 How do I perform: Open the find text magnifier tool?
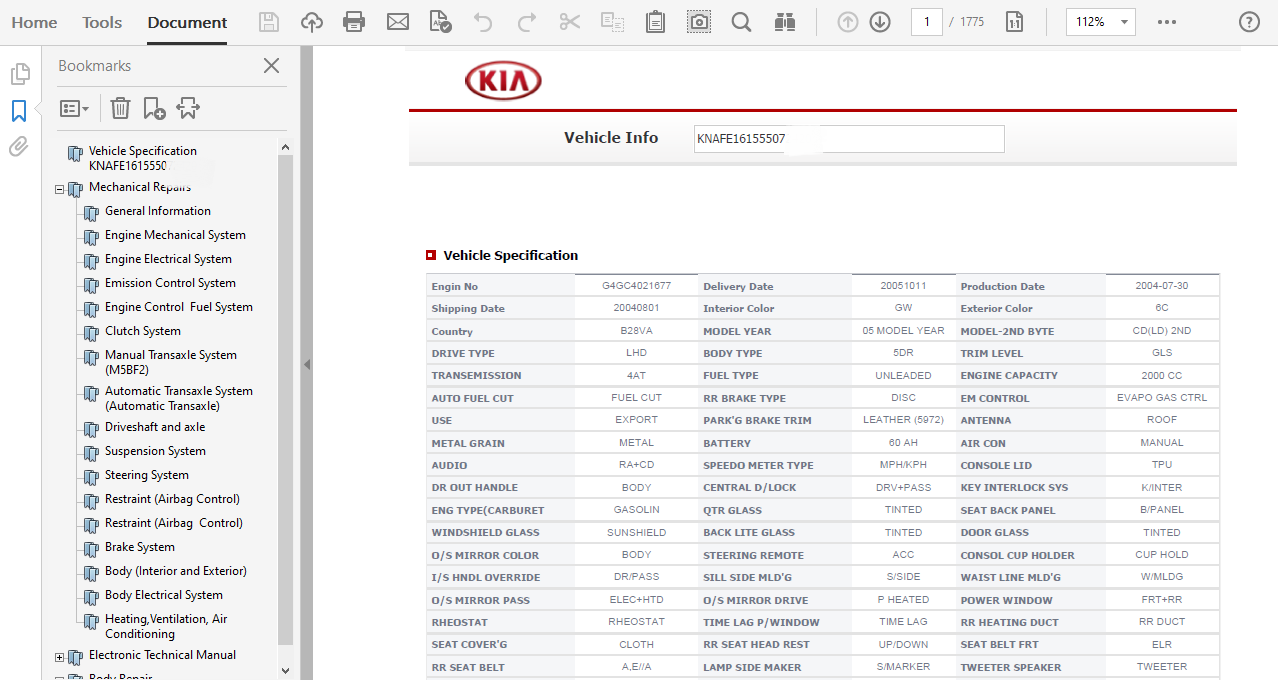coord(741,22)
